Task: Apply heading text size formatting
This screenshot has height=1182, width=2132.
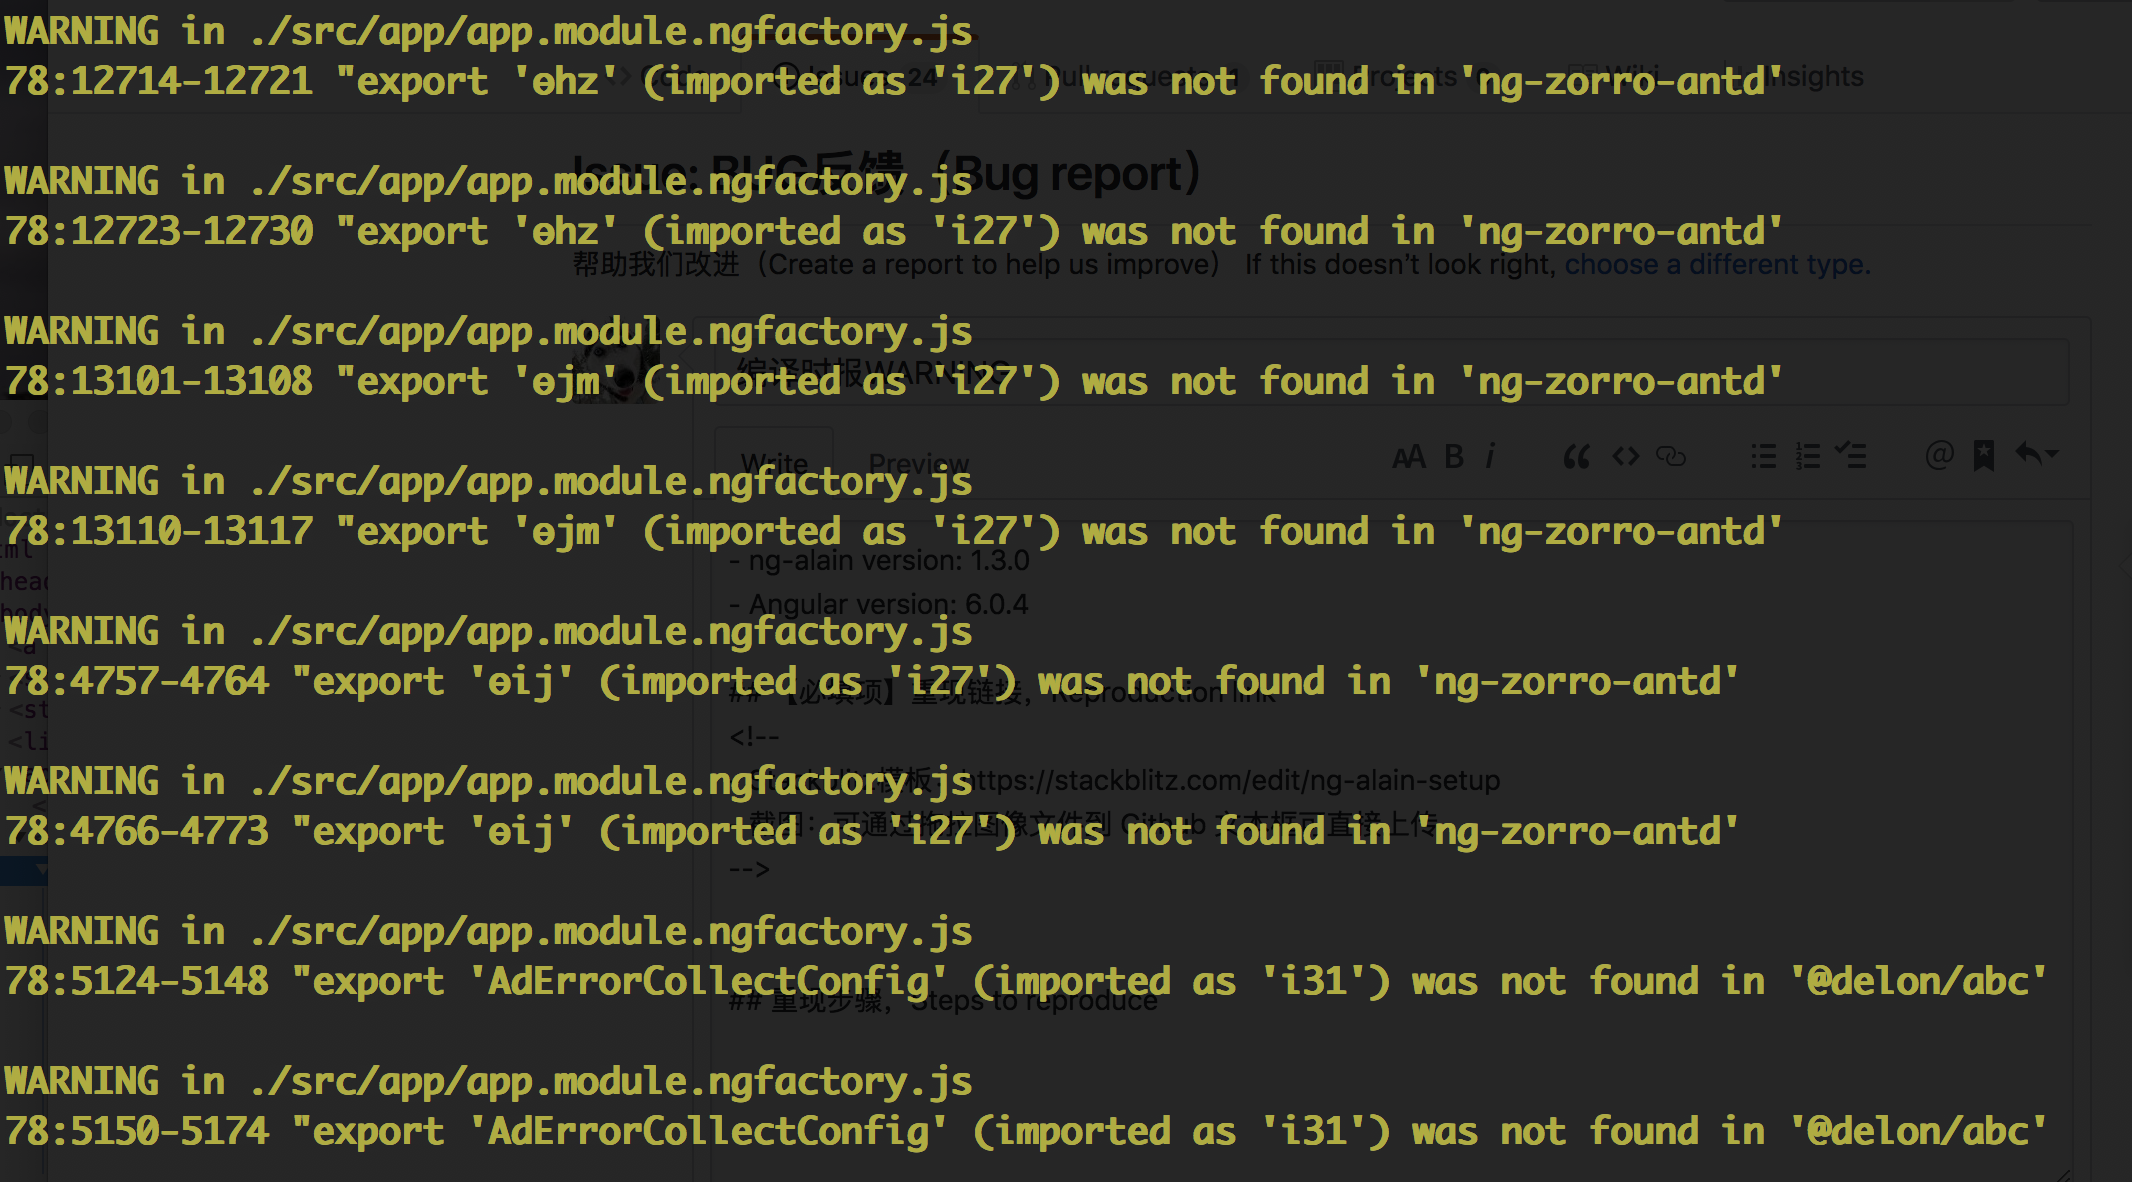Action: click(x=1411, y=457)
